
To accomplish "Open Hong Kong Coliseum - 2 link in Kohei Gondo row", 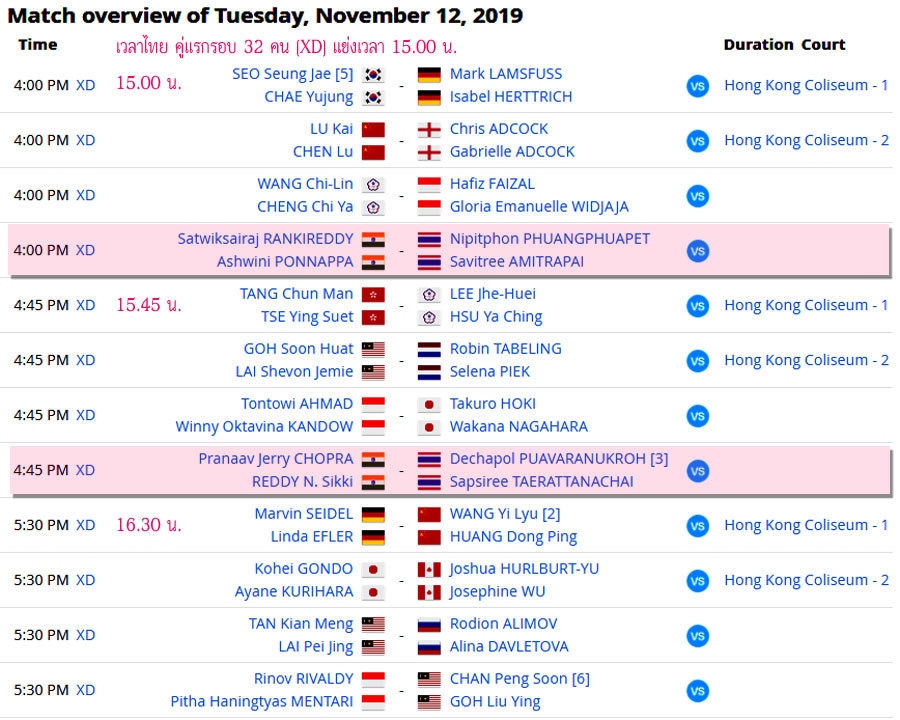I will coord(806,580).
